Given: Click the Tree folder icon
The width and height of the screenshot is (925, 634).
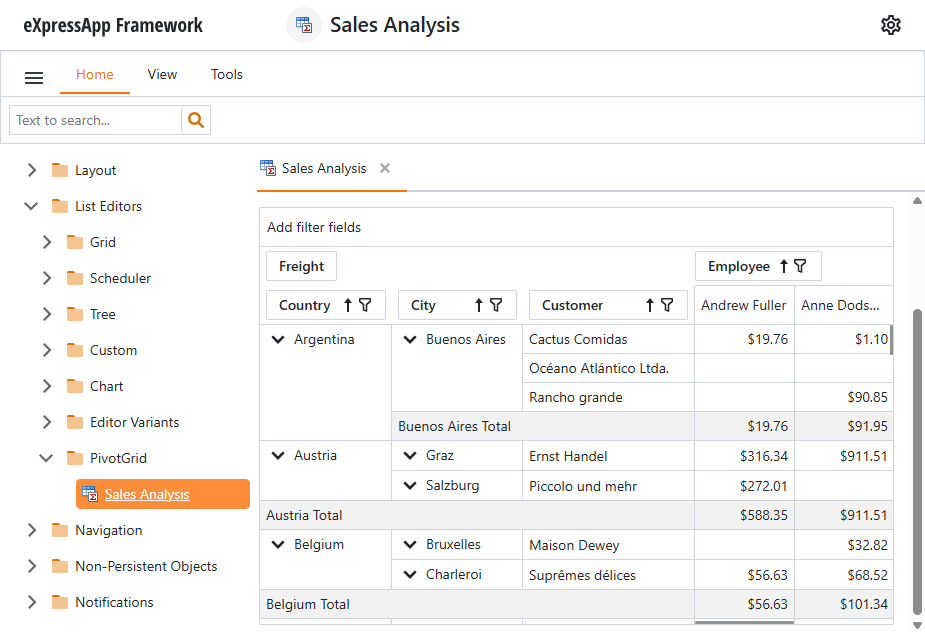Looking at the screenshot, I should tap(75, 314).
